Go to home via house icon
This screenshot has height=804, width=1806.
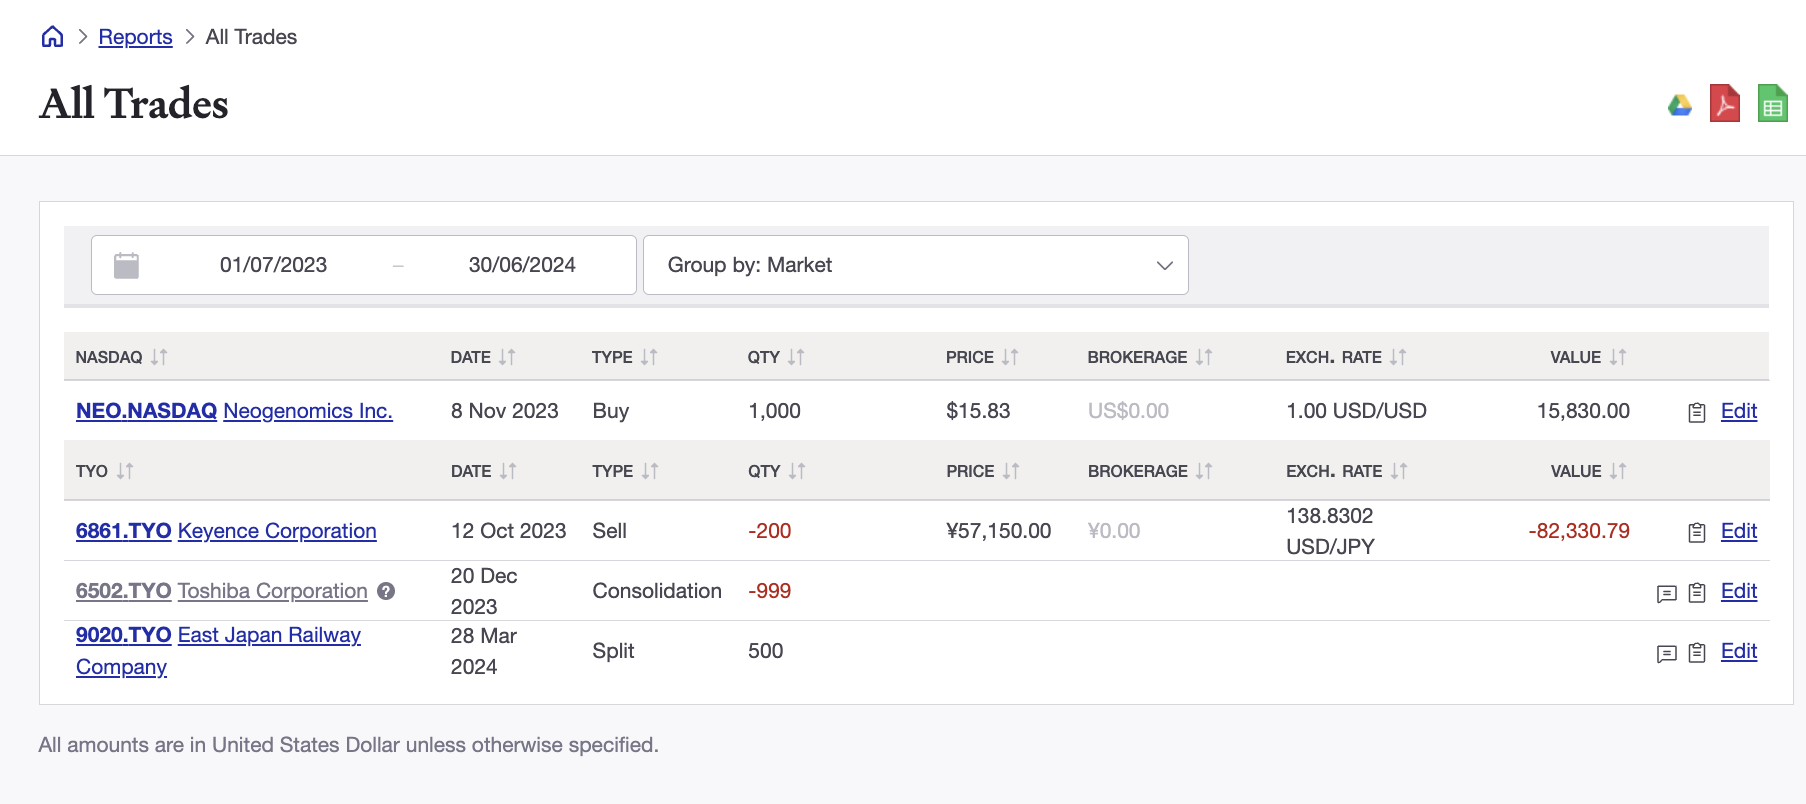52,37
